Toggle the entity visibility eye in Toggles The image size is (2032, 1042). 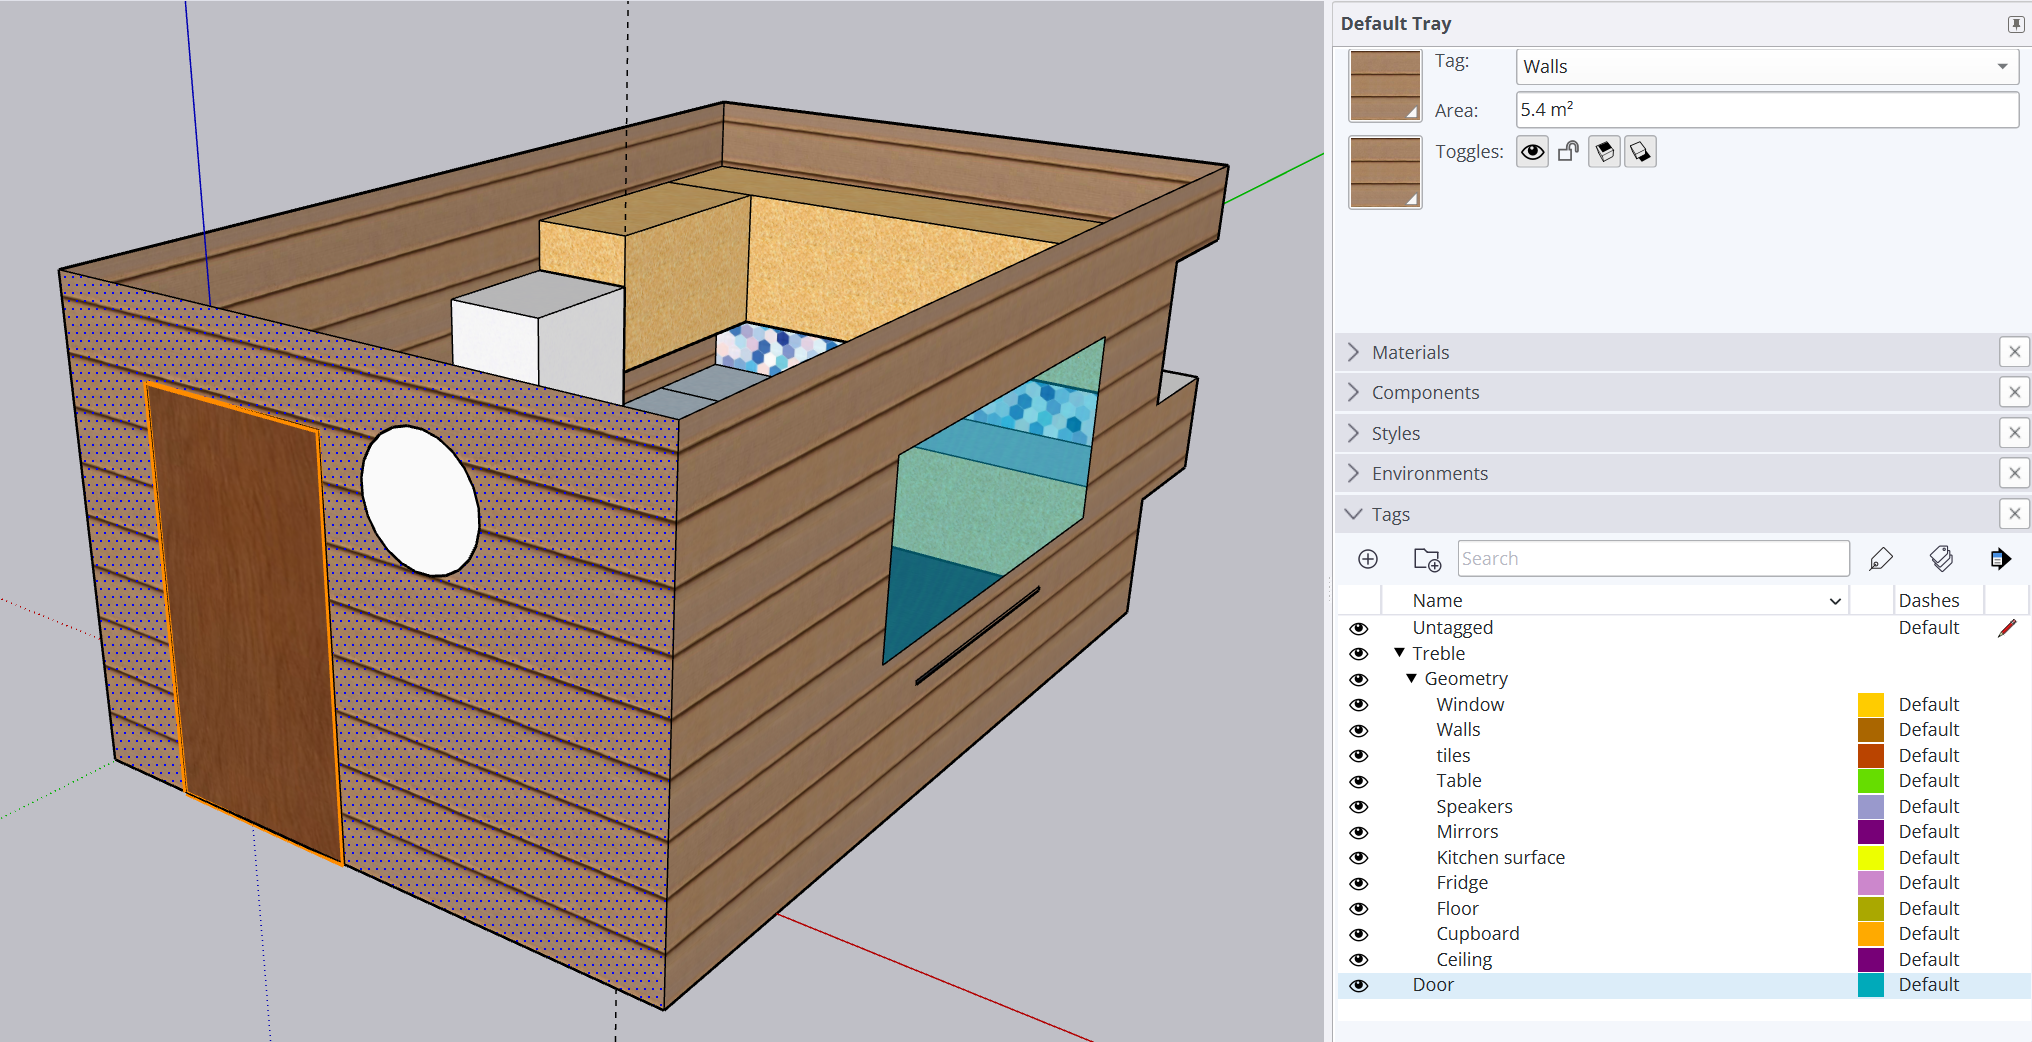point(1532,152)
